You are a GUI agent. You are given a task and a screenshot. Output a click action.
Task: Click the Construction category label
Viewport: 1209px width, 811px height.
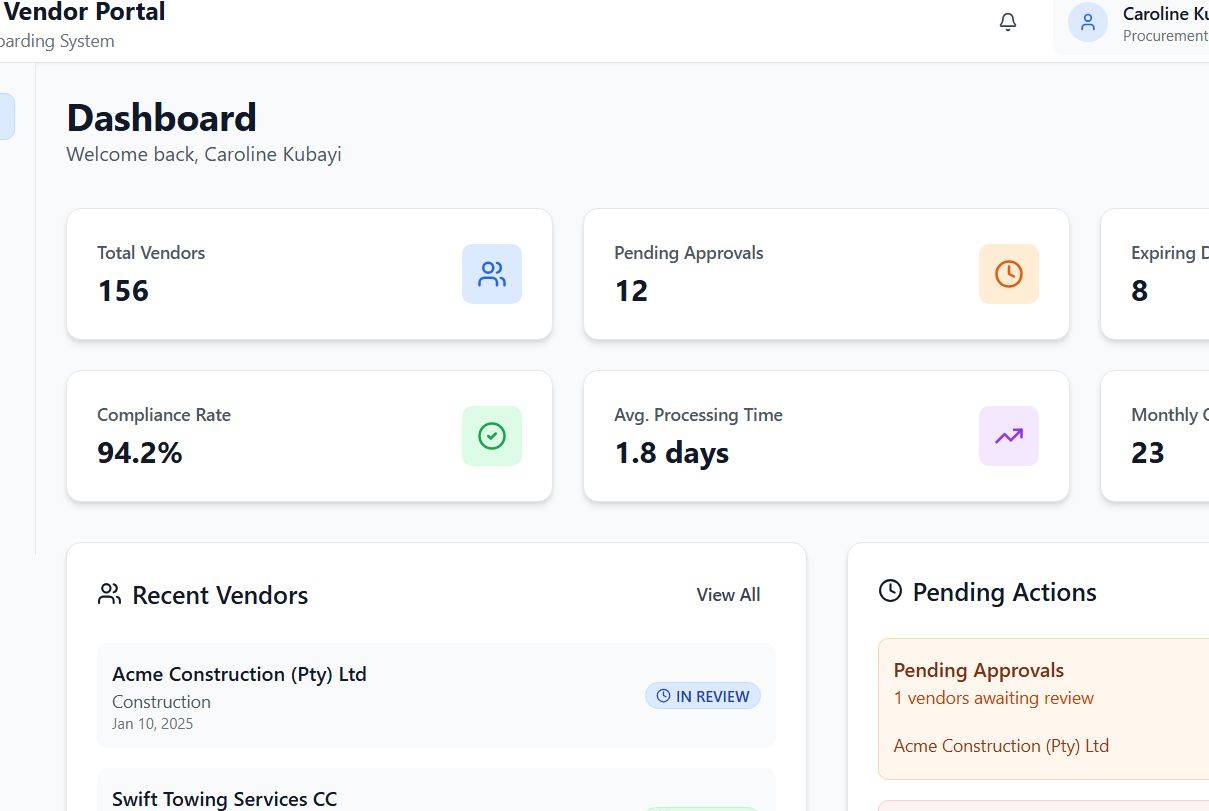tap(161, 702)
